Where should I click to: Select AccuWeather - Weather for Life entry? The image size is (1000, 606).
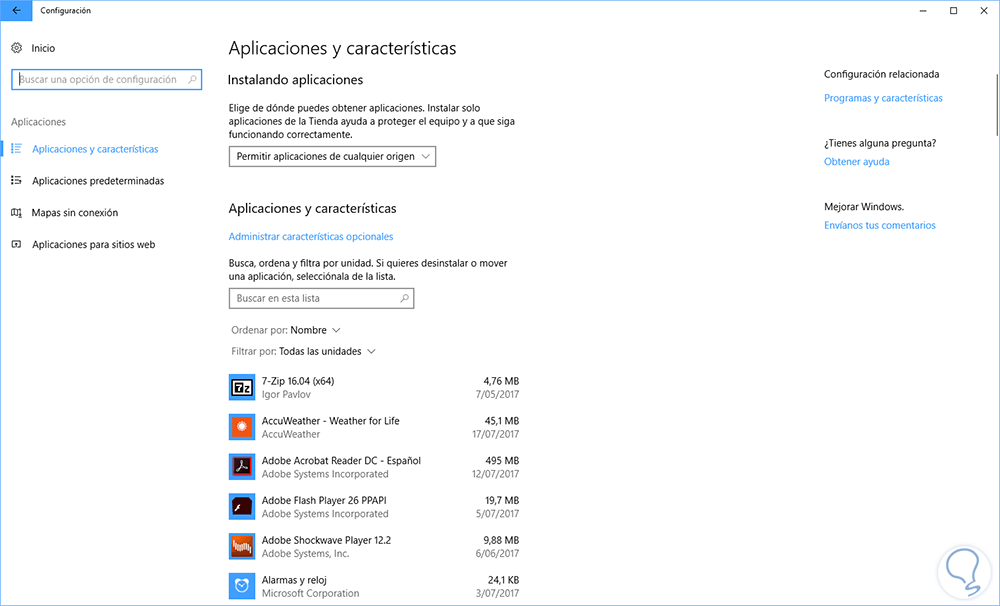374,427
